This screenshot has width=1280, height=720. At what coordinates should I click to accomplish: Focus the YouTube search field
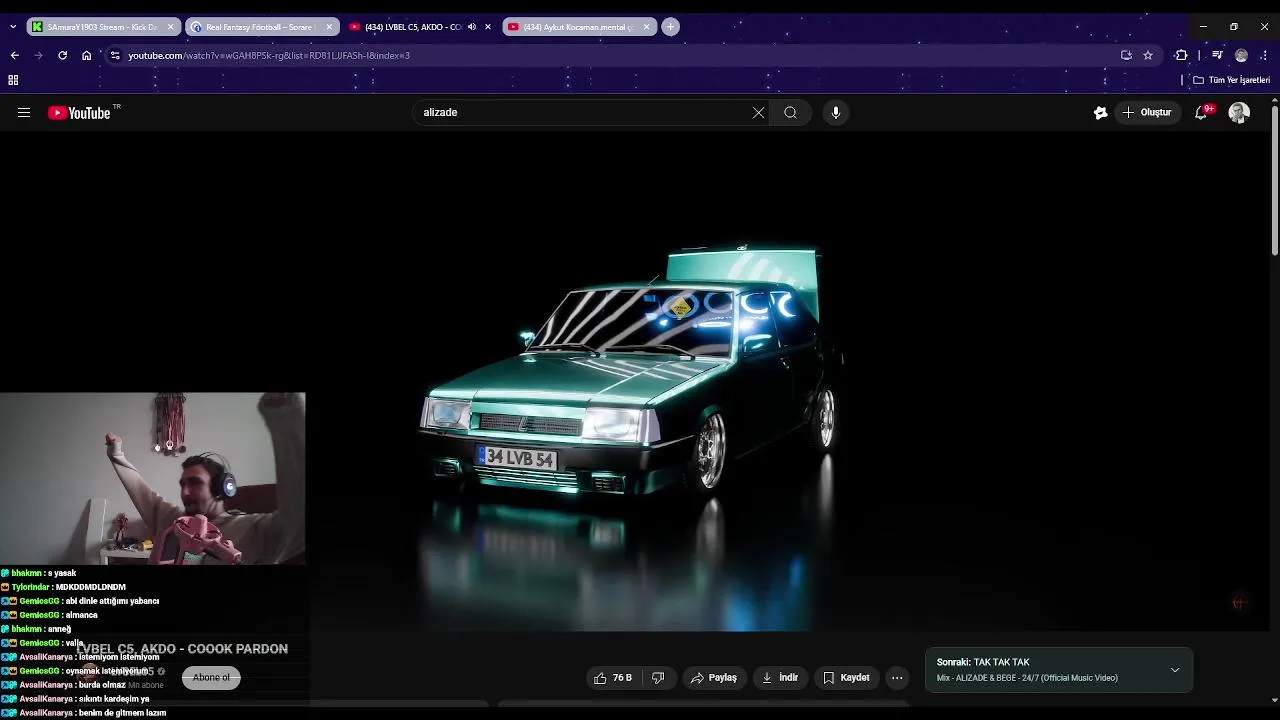[x=585, y=113]
